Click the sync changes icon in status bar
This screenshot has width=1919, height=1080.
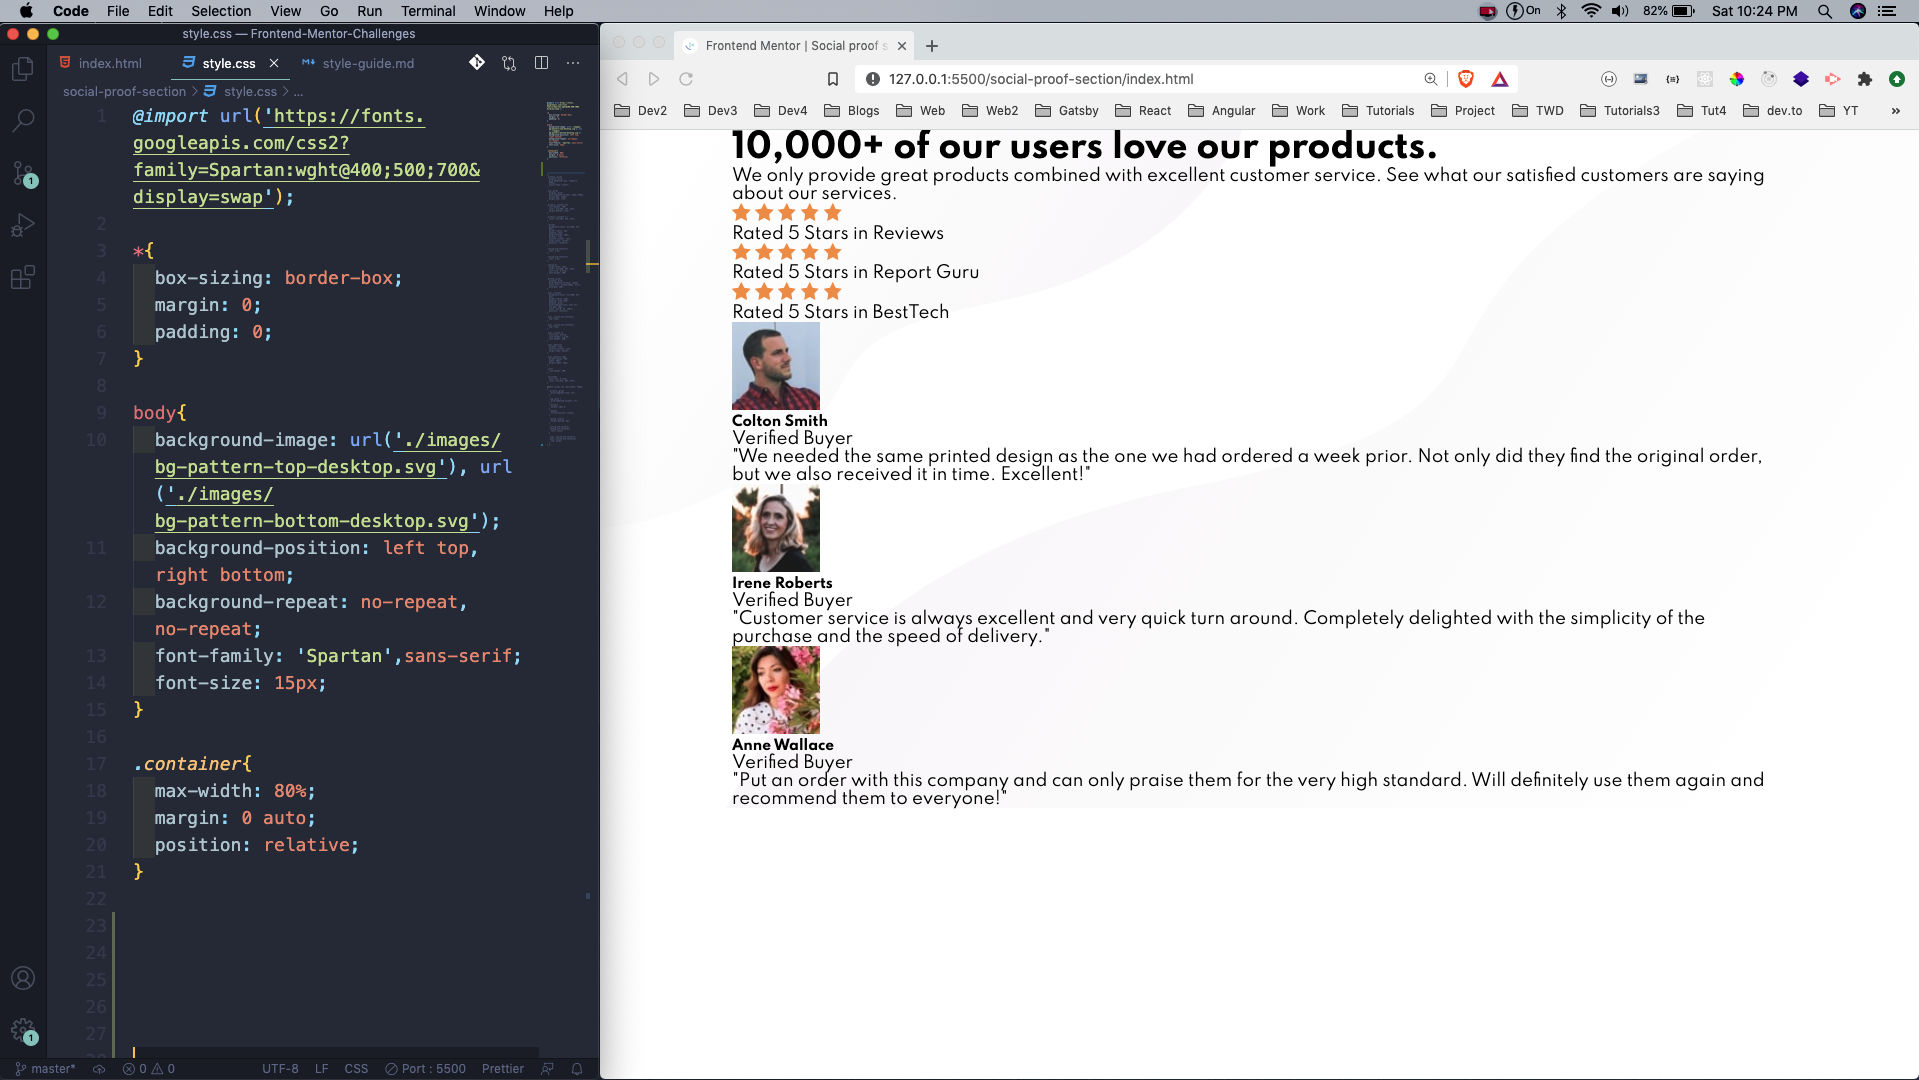[99, 1069]
